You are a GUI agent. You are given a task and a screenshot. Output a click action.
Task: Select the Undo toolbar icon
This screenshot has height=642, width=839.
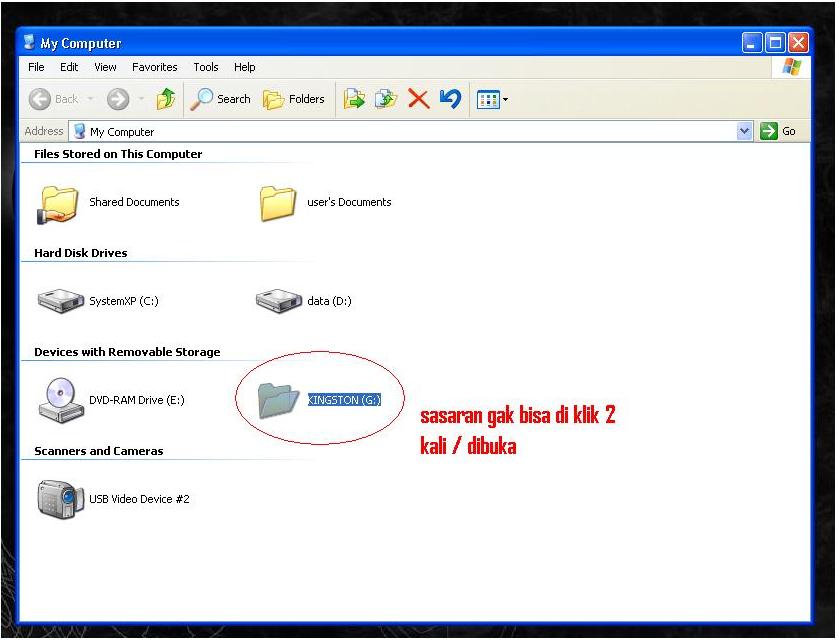point(448,98)
